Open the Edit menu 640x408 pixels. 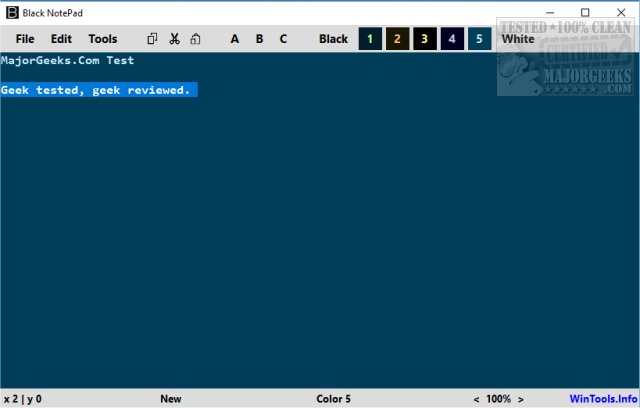(61, 39)
